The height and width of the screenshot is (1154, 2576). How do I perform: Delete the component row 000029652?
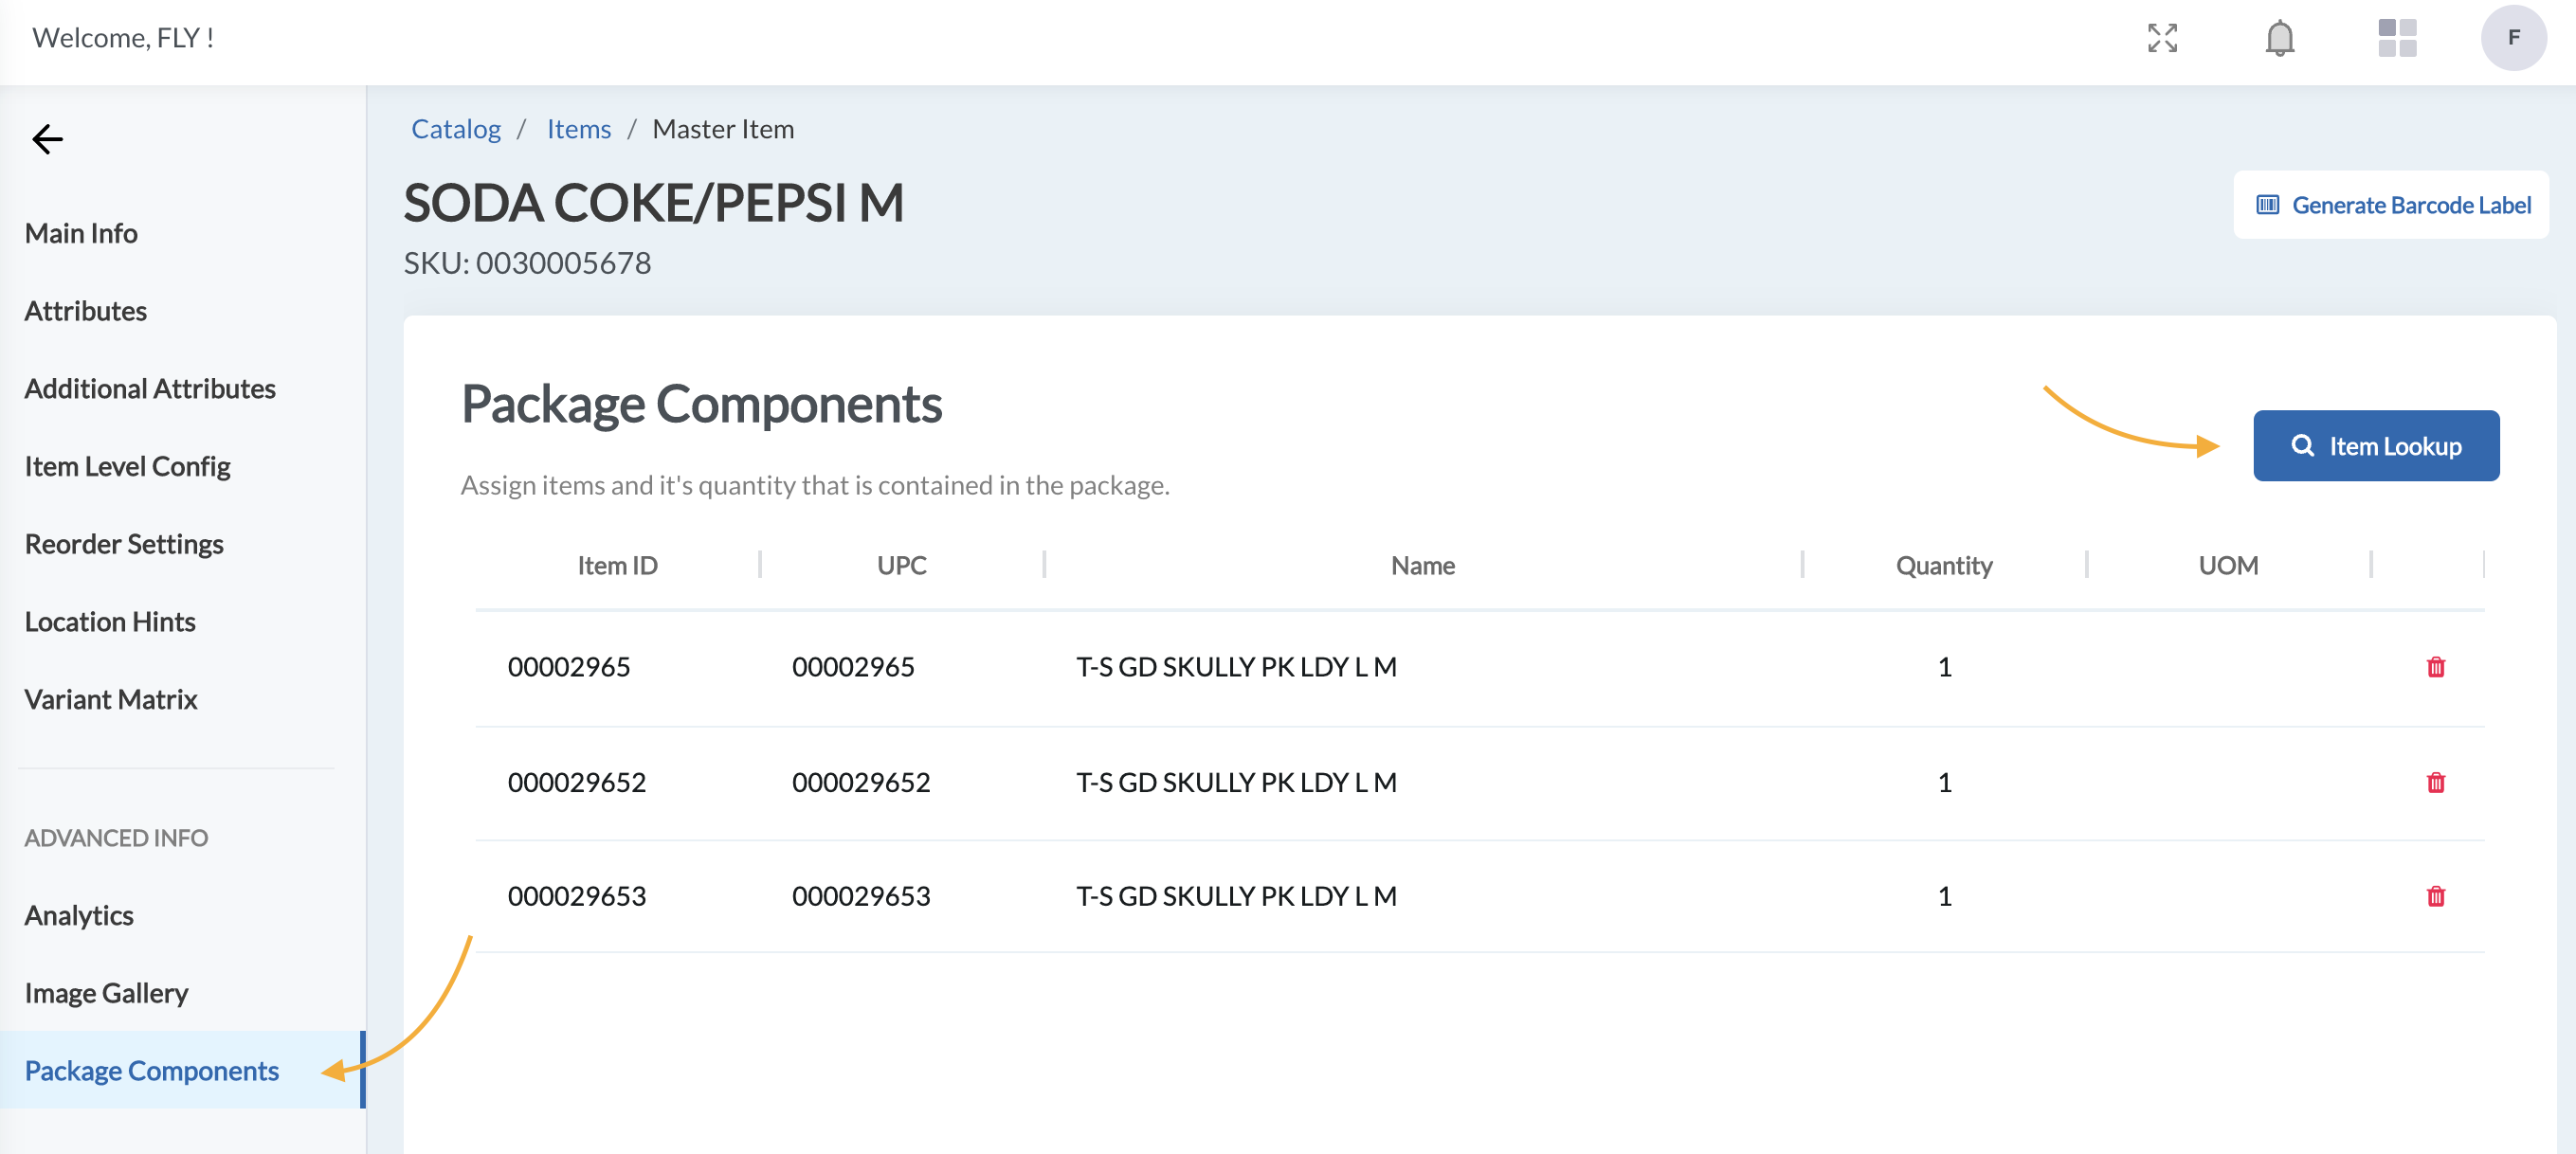[x=2435, y=782]
